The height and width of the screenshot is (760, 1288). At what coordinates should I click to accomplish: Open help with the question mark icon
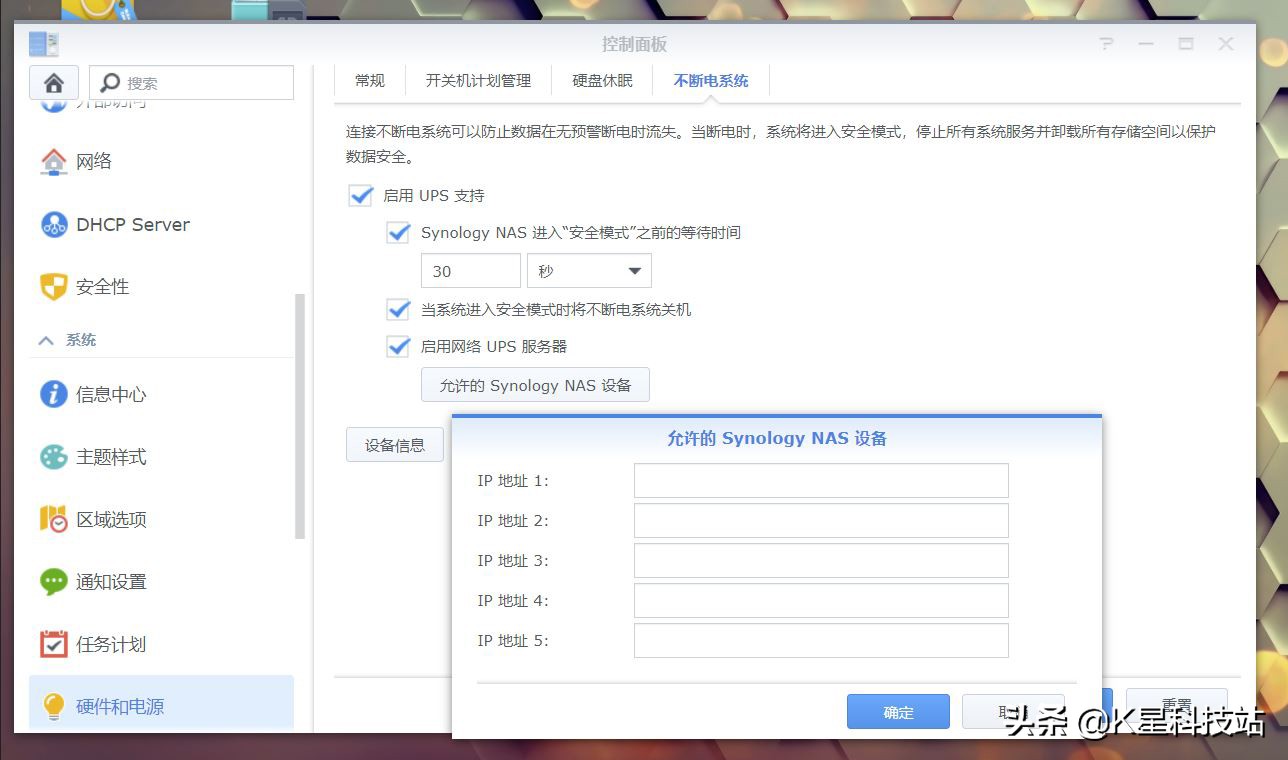point(1106,44)
